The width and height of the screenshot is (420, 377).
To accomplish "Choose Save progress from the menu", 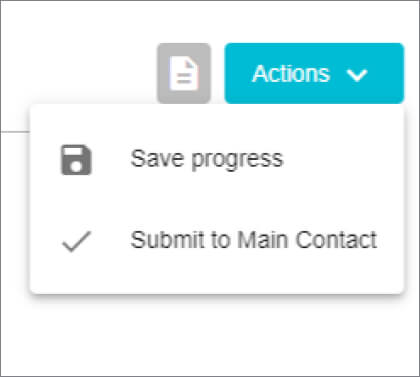I will [217, 159].
